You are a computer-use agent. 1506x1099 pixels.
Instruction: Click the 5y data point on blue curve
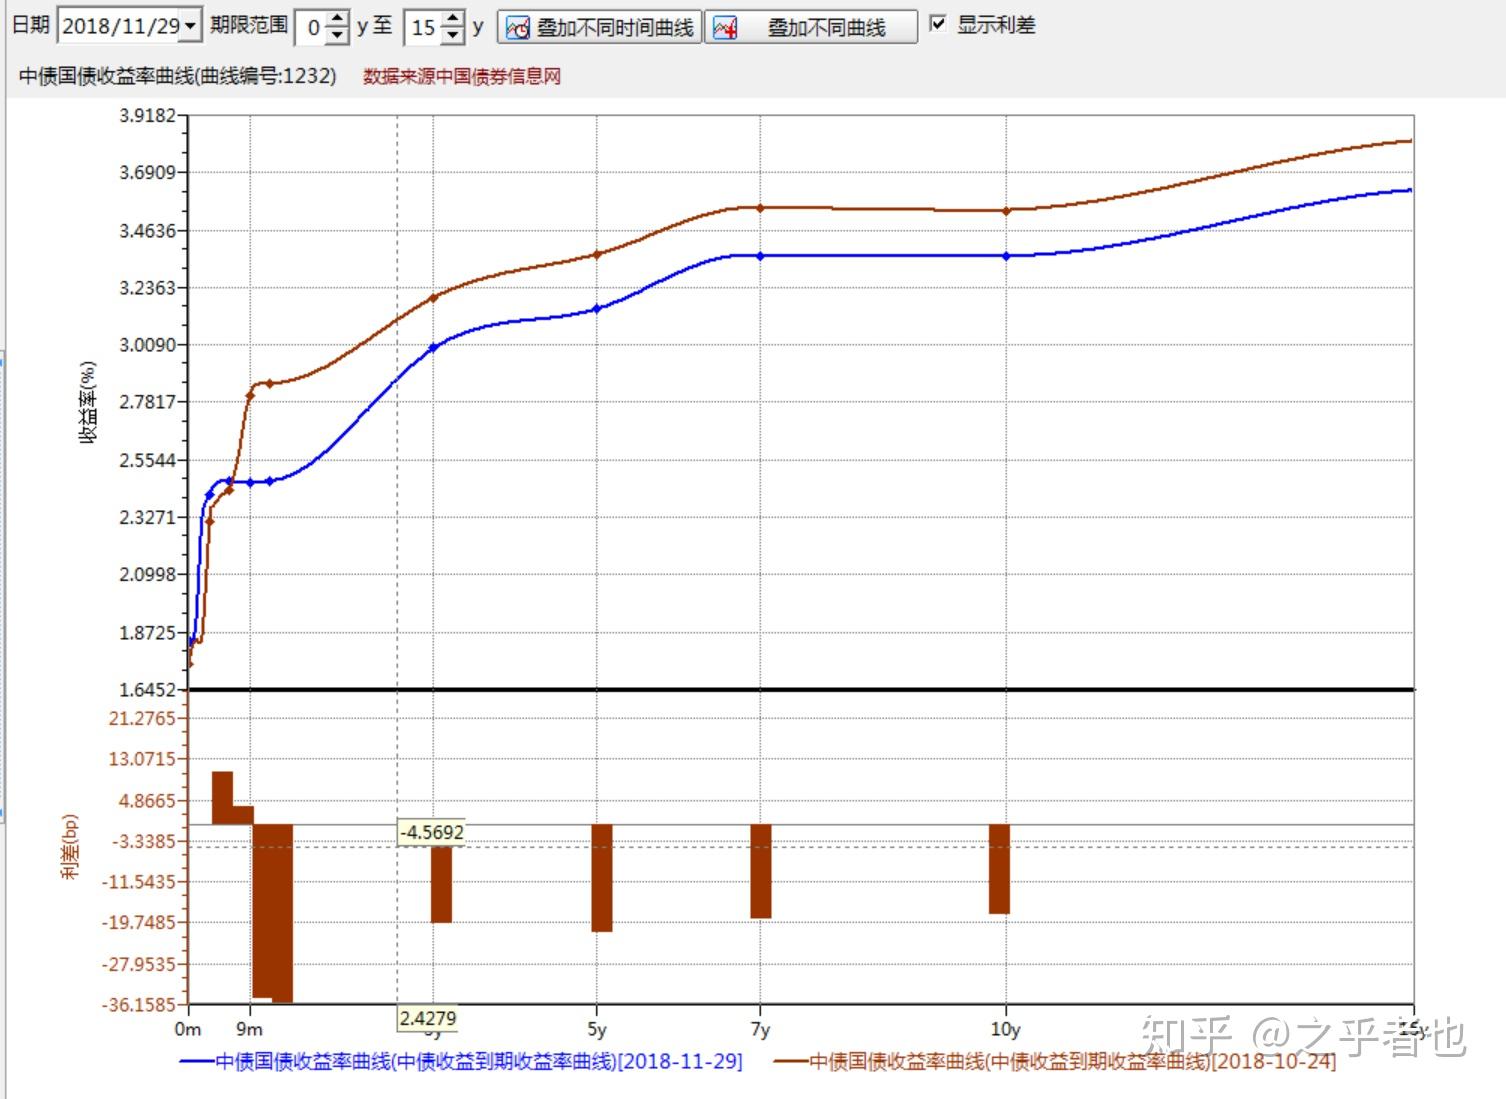tap(597, 309)
